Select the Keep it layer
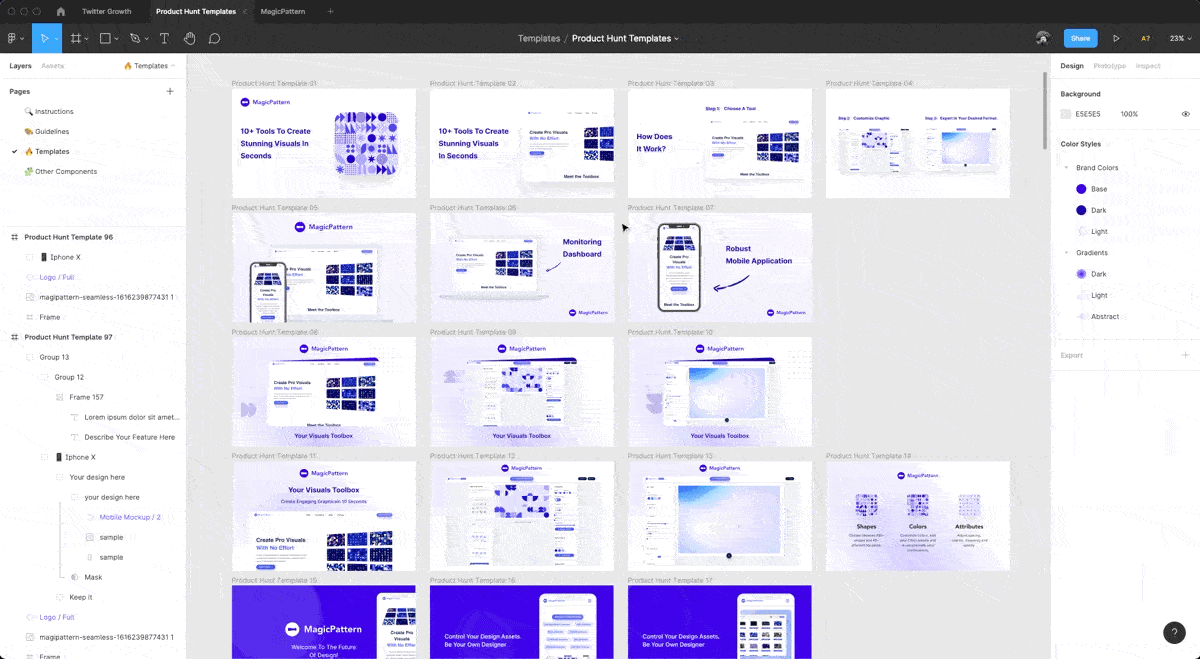The height and width of the screenshot is (659, 1200). [81, 597]
